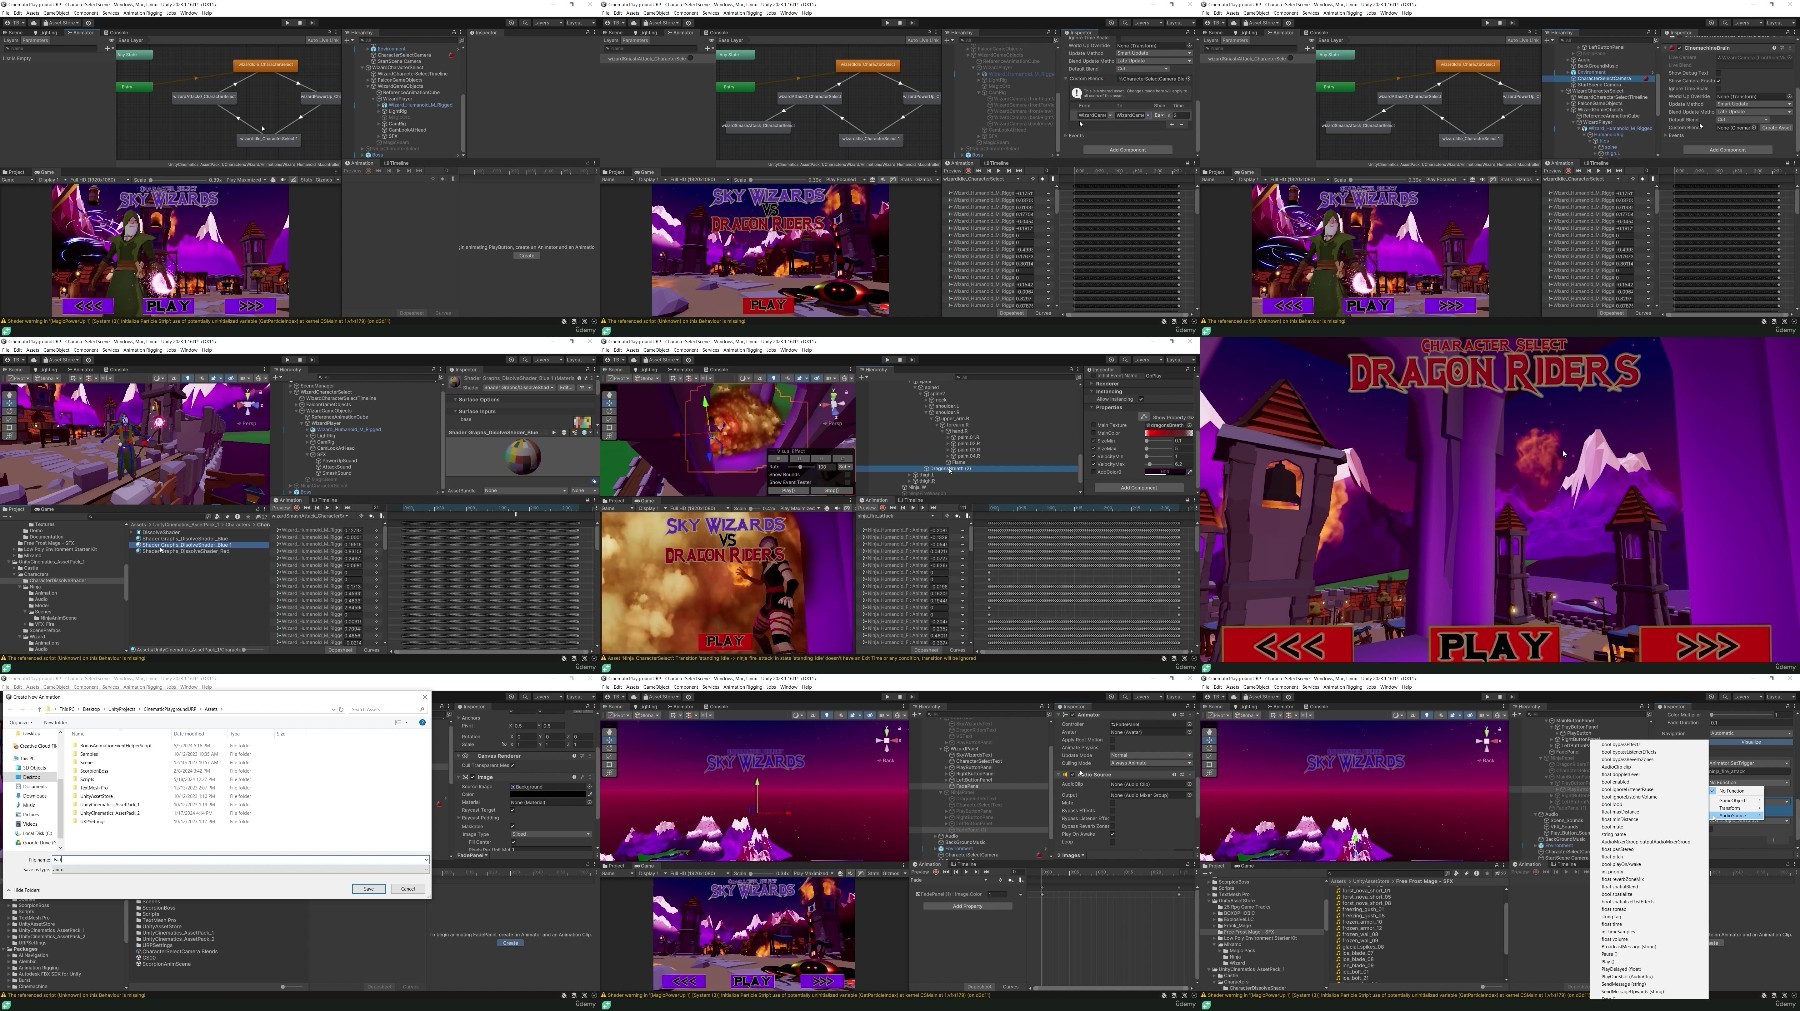Open the Component menu in the center frame
Screen dimensions: 1800x1011
(685, 350)
